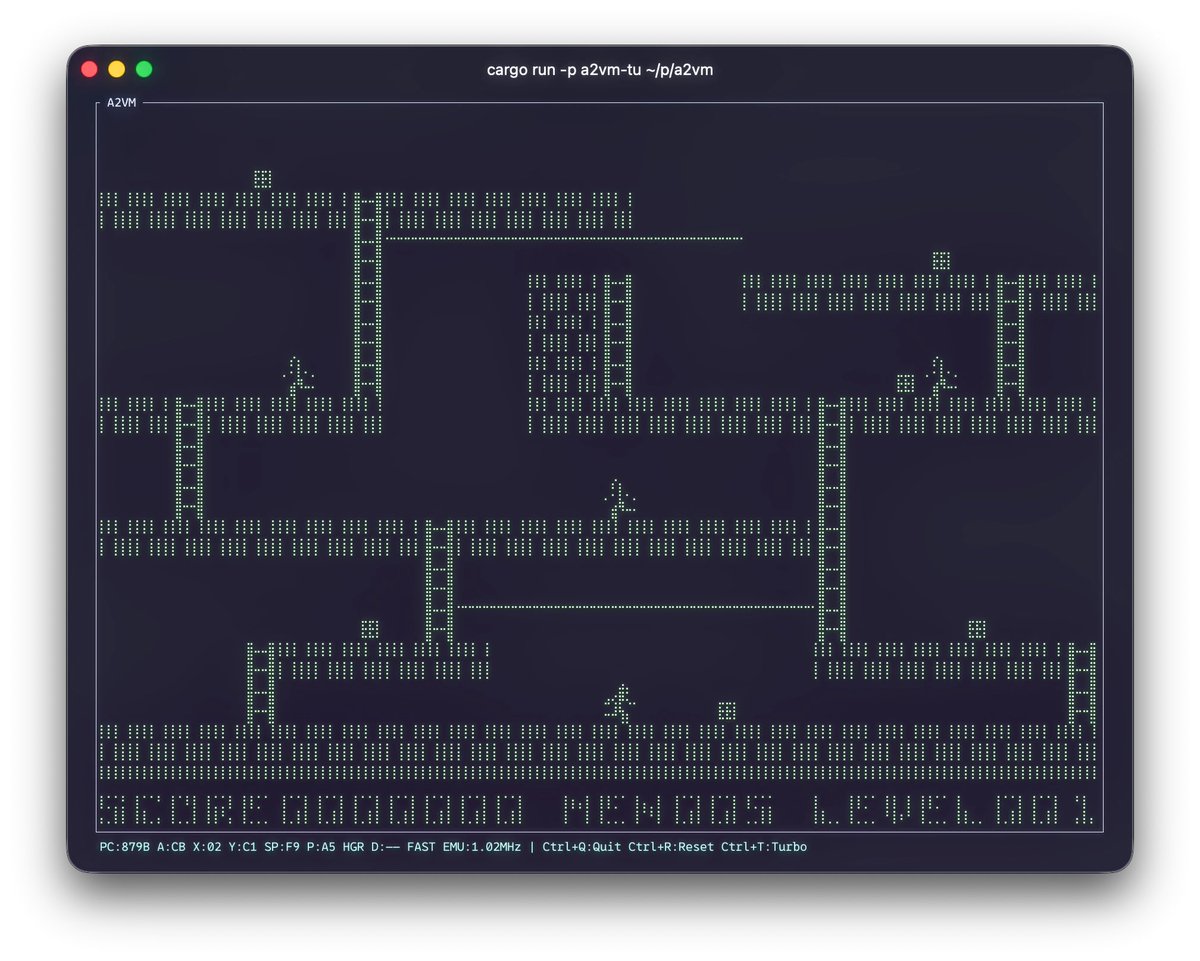Screen dimensions: 1200x961
Task: Click the short ladder at the bottom-left platform
Action: tap(262, 684)
